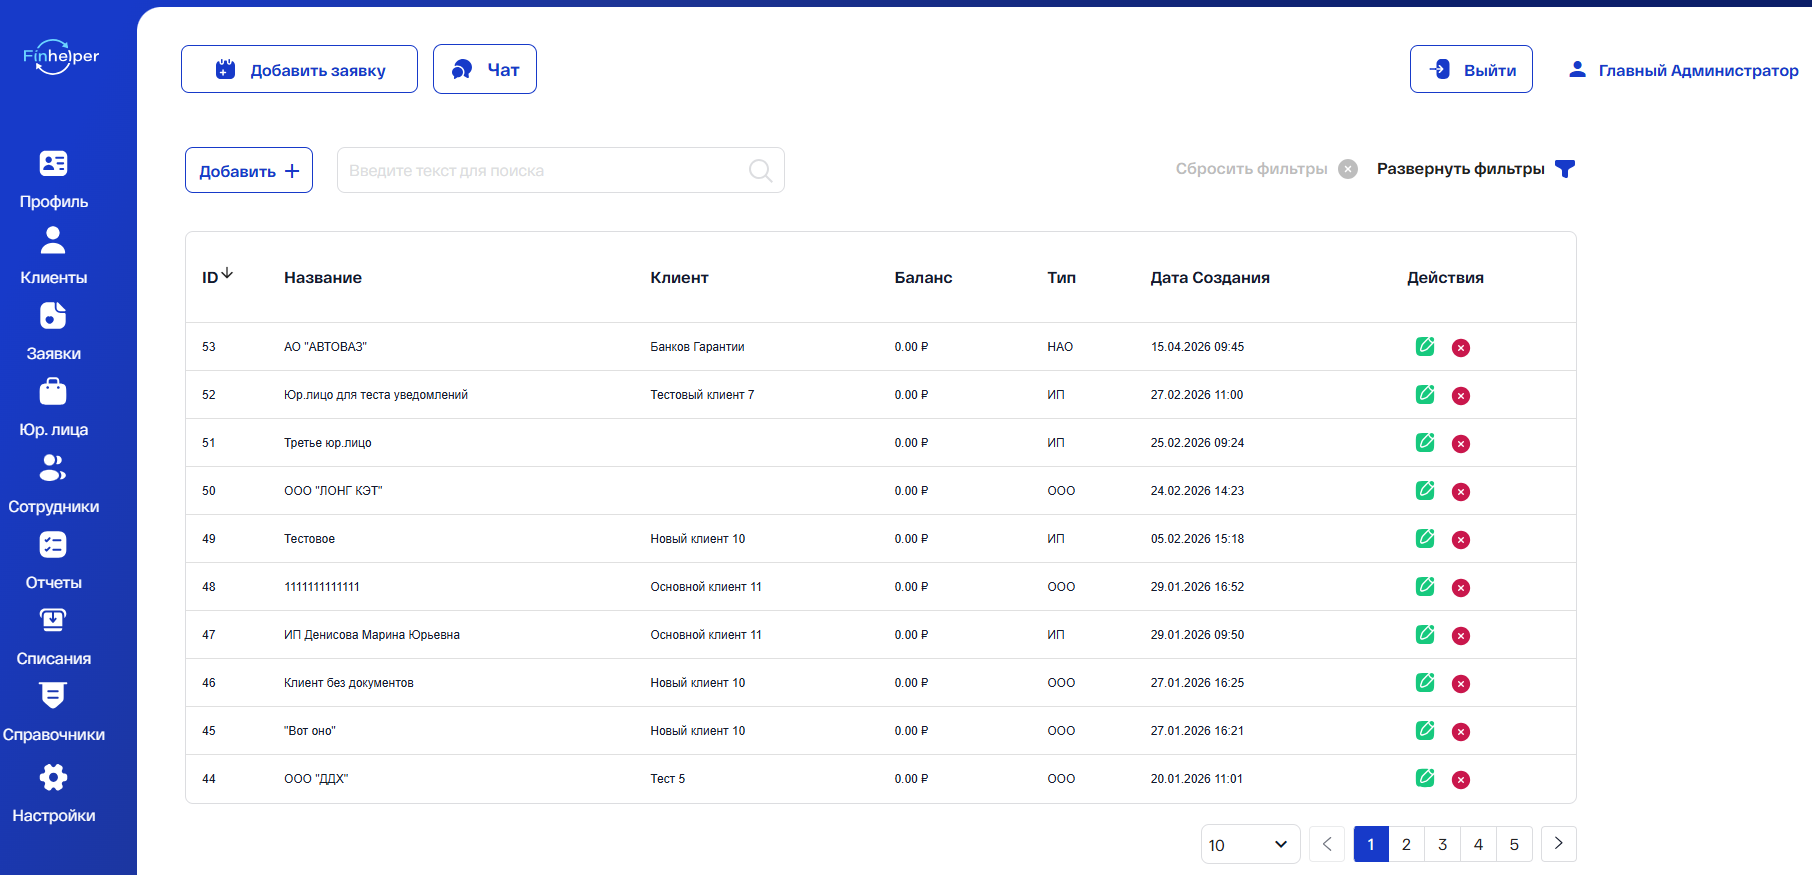Reset filters via Сбросить фильтры
The width and height of the screenshot is (1812, 875).
point(1266,169)
